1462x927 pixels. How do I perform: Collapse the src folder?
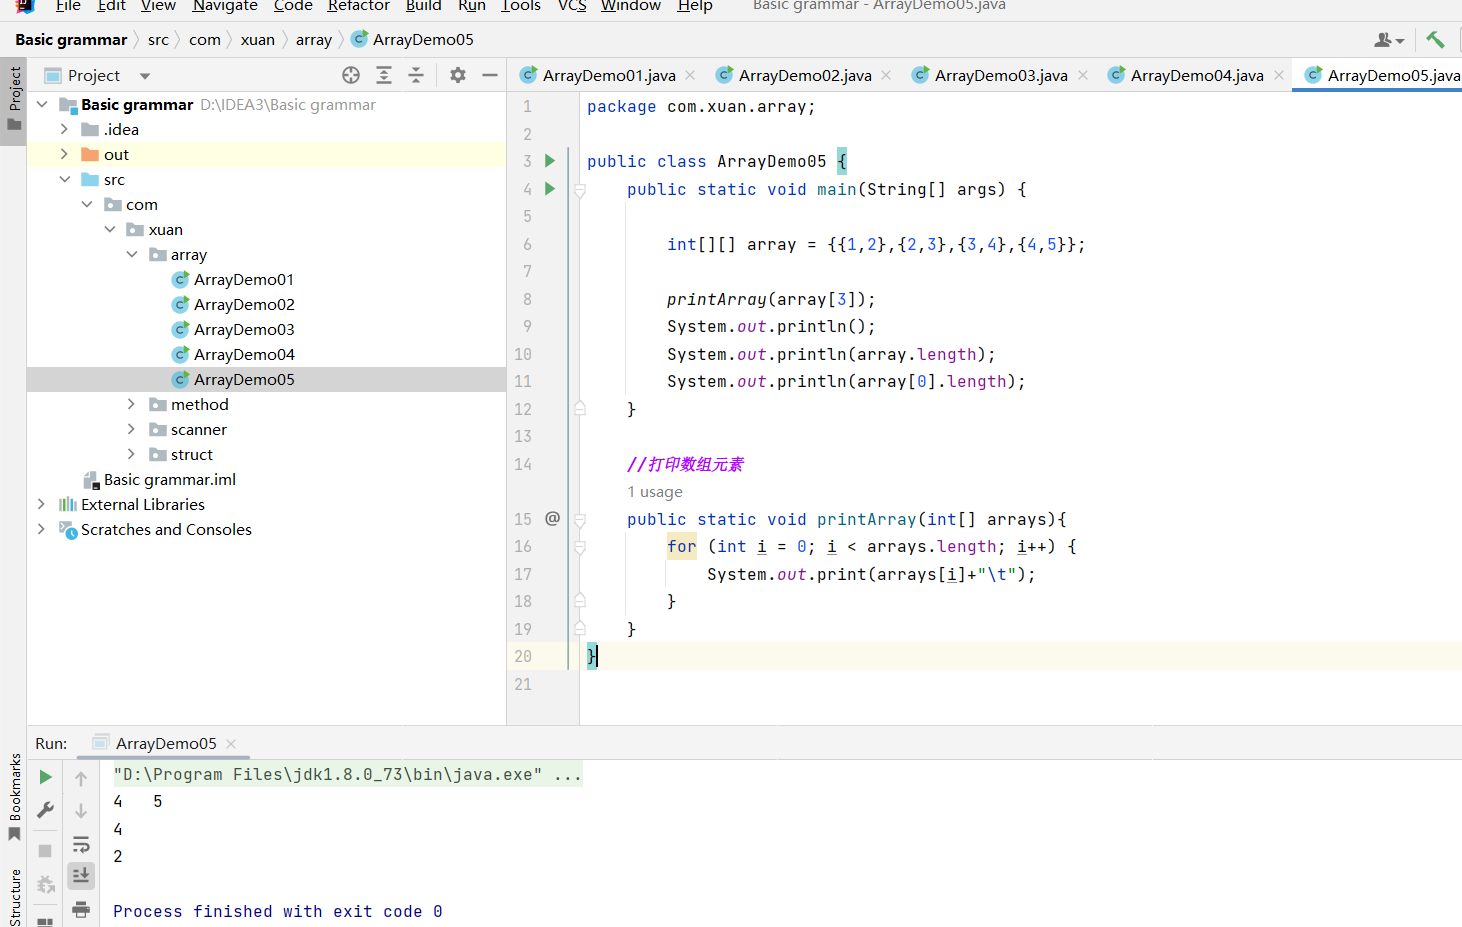coord(64,179)
